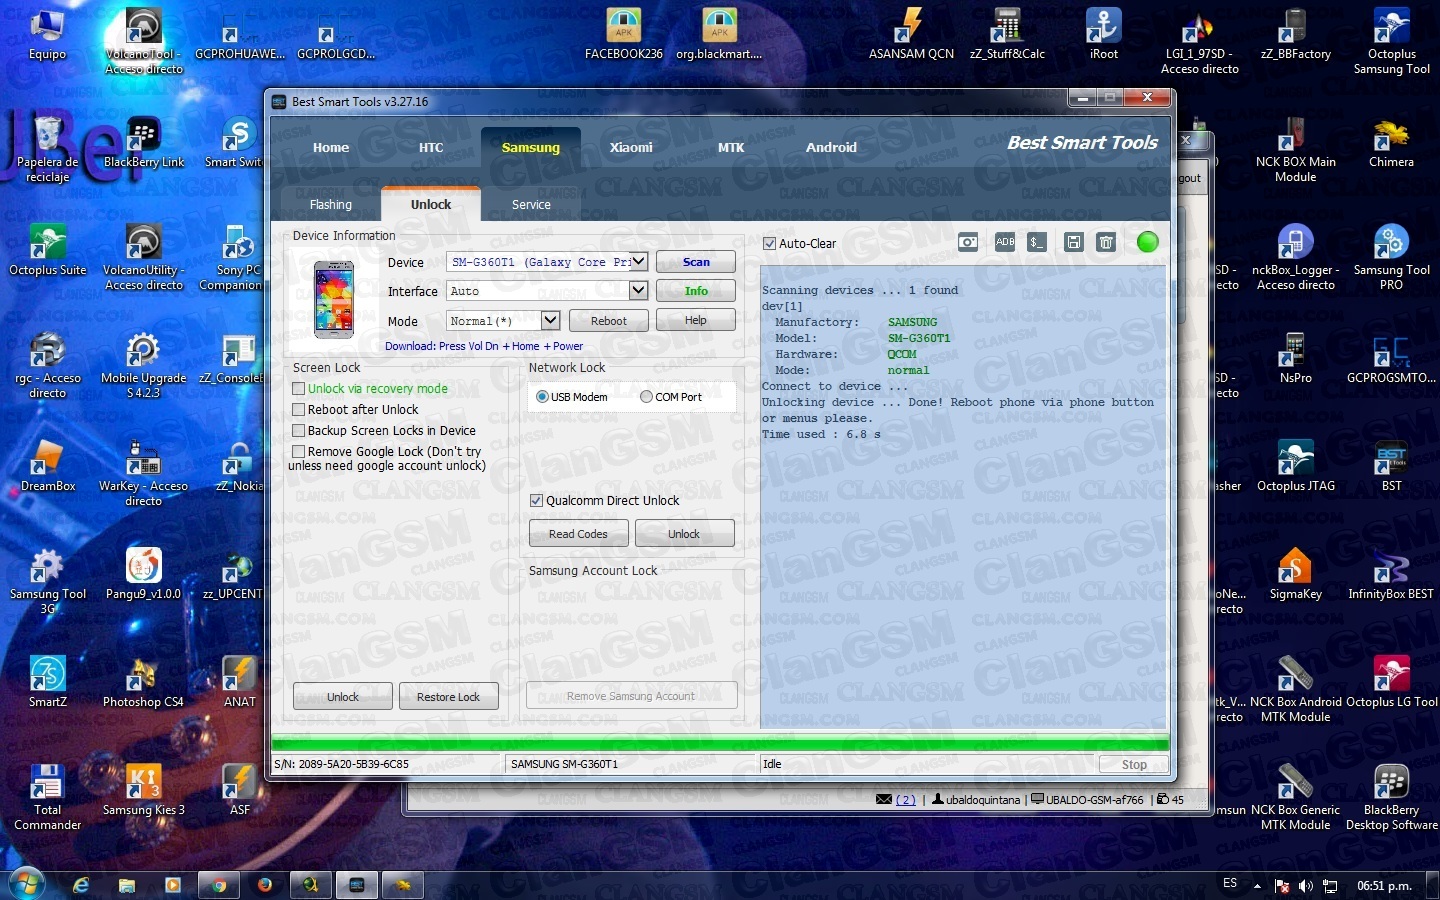Enable Unlock via recovery mode
The height and width of the screenshot is (900, 1440).
click(298, 388)
